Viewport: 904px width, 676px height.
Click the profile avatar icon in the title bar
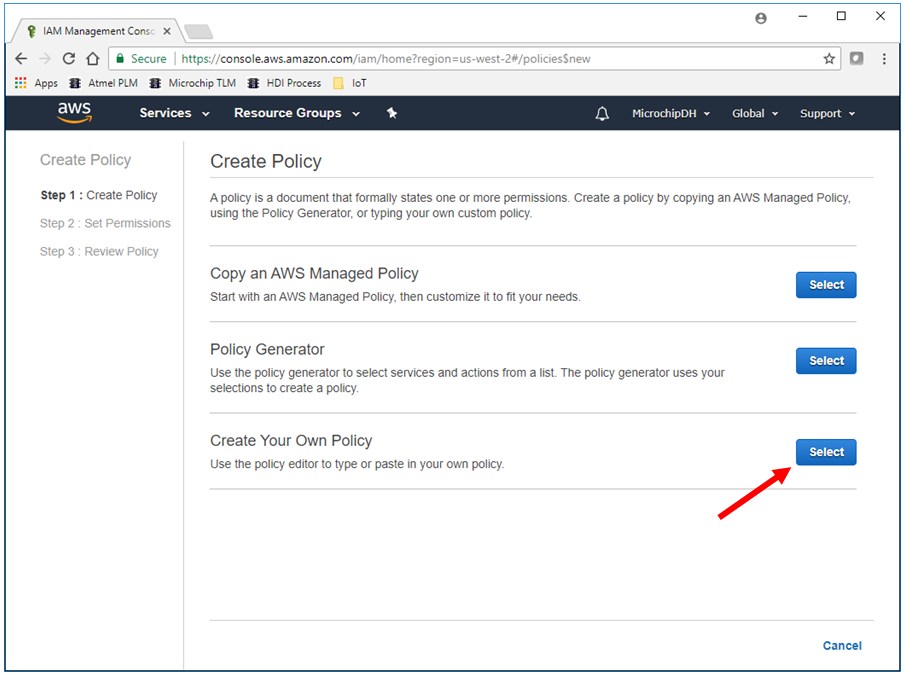pos(760,17)
